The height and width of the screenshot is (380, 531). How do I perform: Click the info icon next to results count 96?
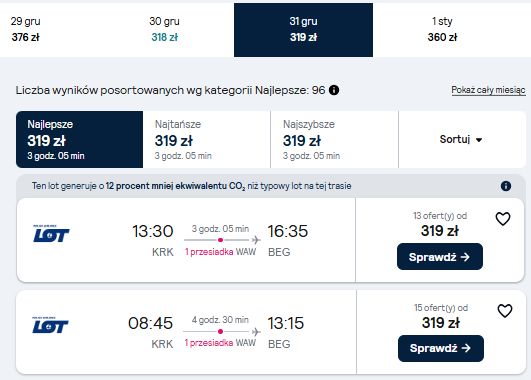pyautogui.click(x=334, y=90)
